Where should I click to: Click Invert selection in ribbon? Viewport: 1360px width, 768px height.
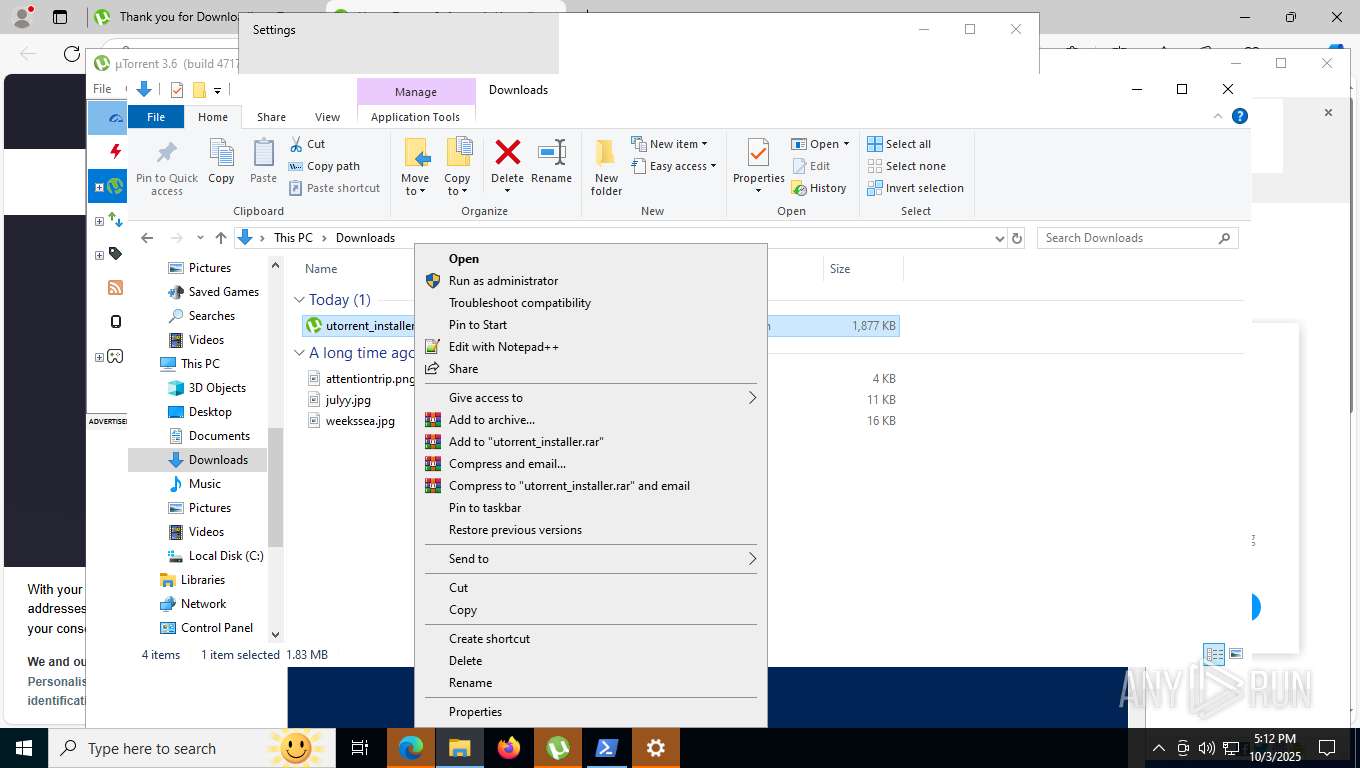click(915, 188)
